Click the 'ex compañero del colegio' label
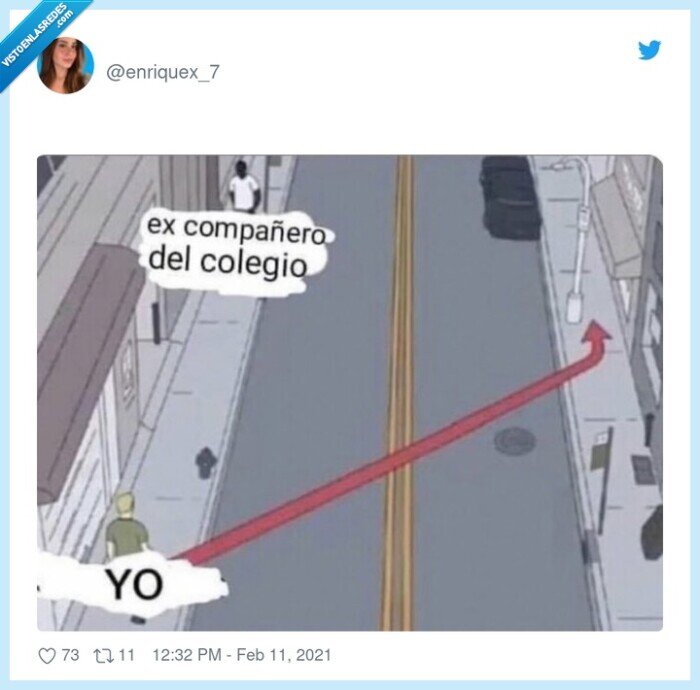Screen dimensions: 700x690 pyautogui.click(x=236, y=248)
